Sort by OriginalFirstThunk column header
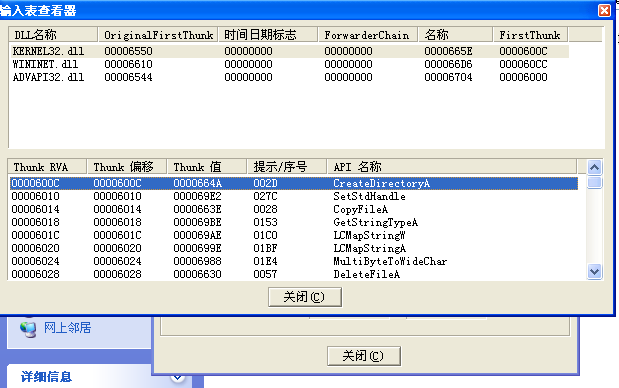The width and height of the screenshot is (619, 388). tap(158, 35)
